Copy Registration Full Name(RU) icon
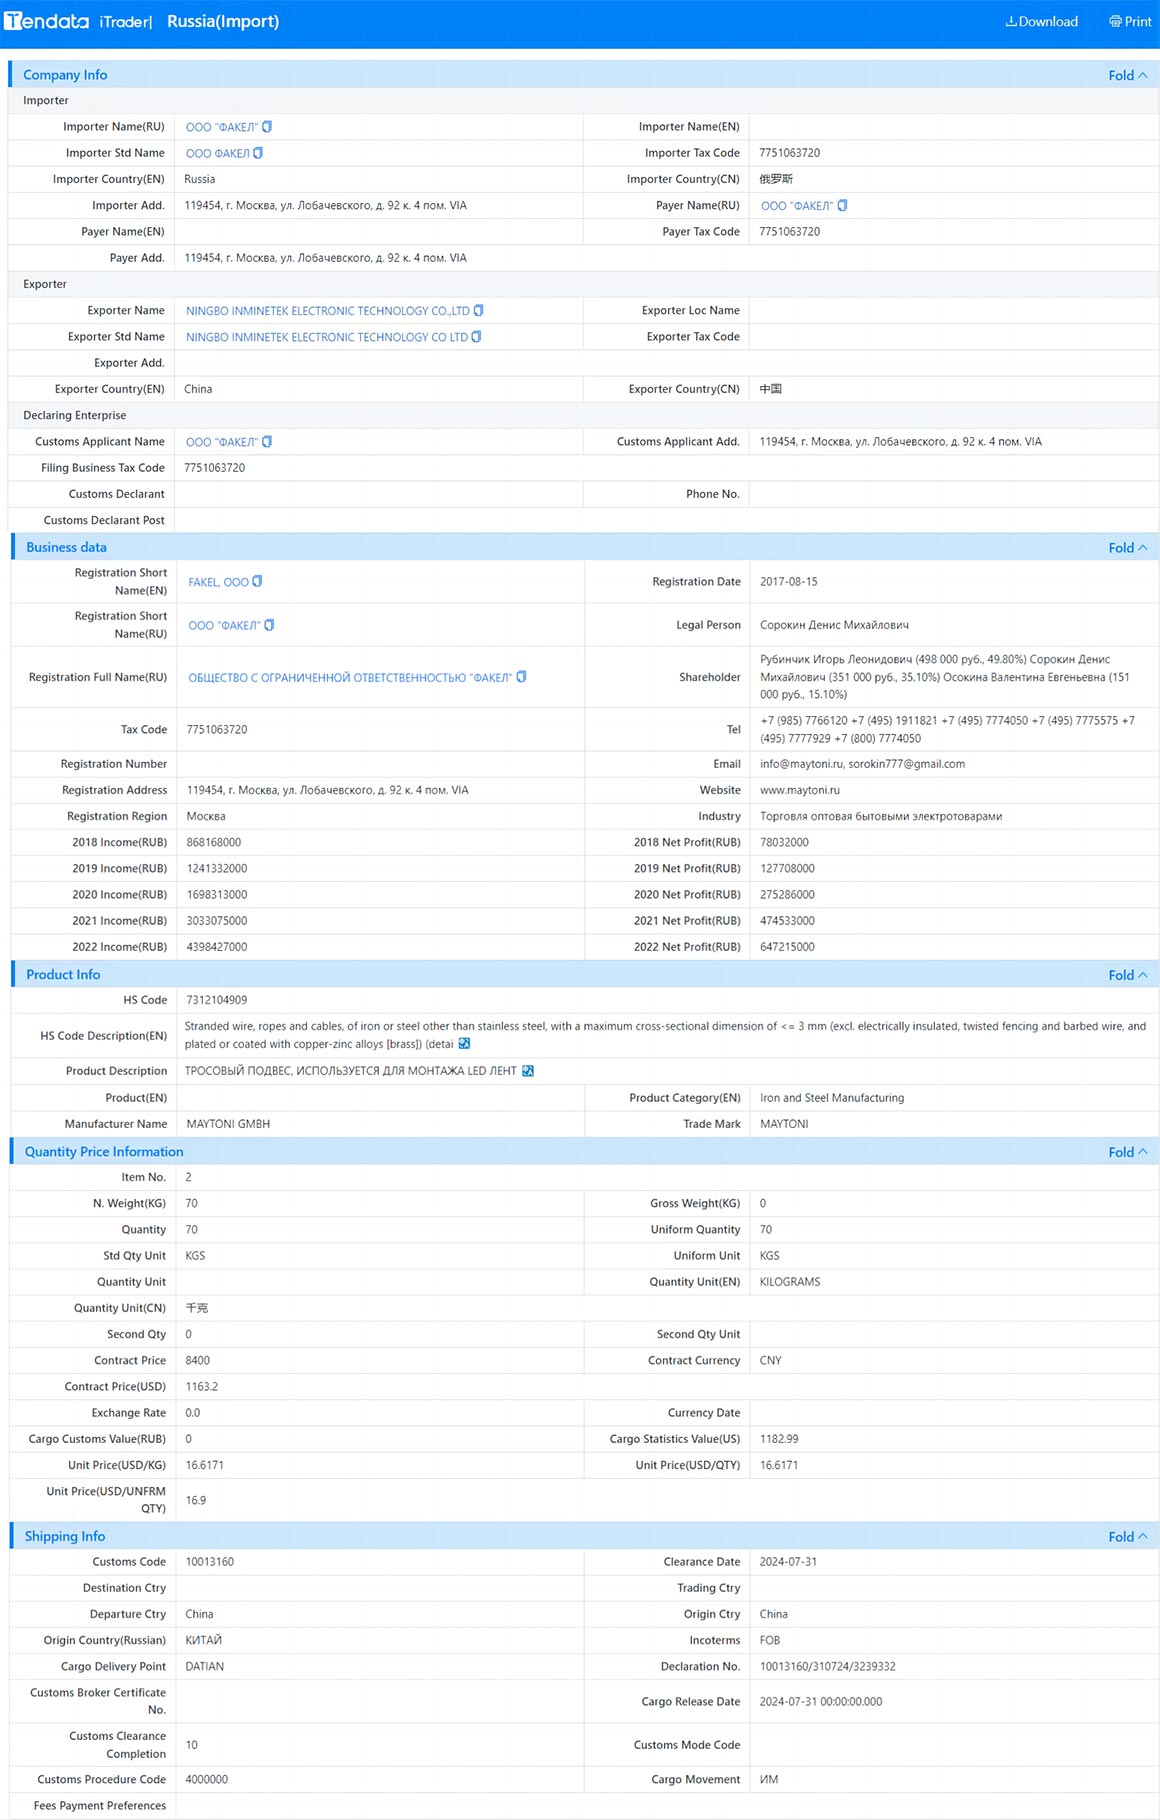 (521, 677)
